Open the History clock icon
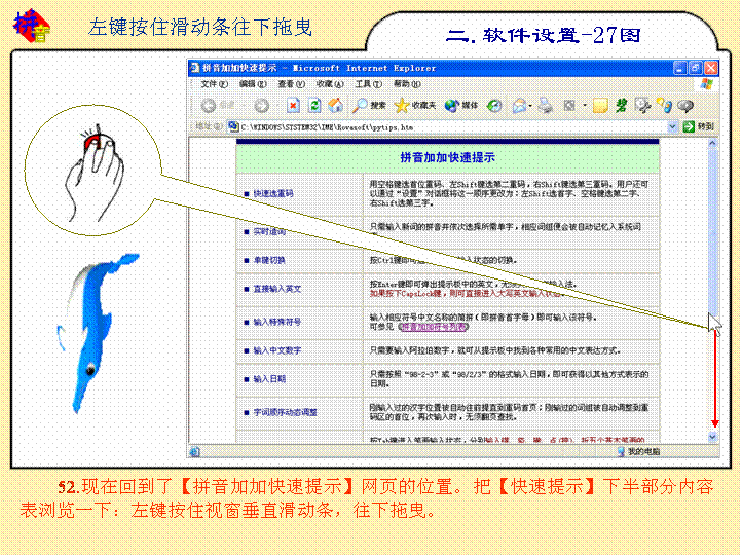This screenshot has height=555, width=740. [494, 106]
